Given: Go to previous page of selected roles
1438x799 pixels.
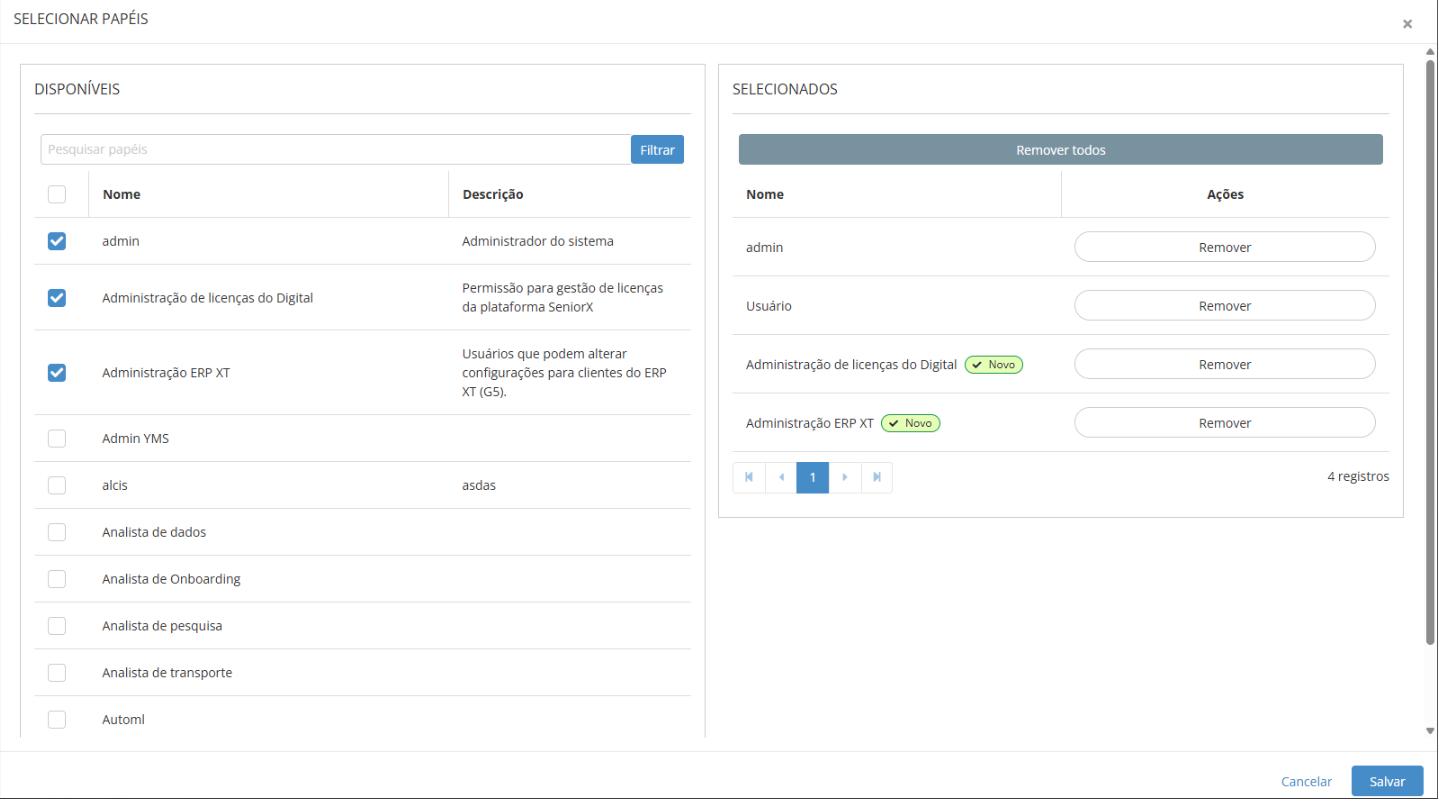Looking at the screenshot, I should tap(781, 478).
